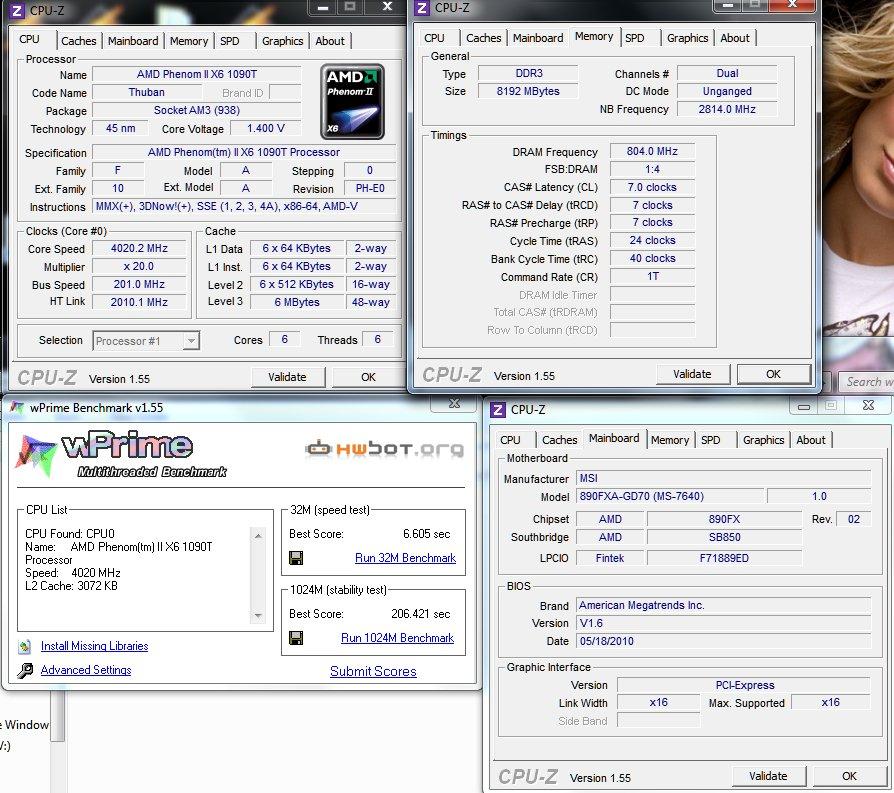Open Graphics tab in Mainboard window
Viewport: 894px width, 793px height.
(763, 440)
